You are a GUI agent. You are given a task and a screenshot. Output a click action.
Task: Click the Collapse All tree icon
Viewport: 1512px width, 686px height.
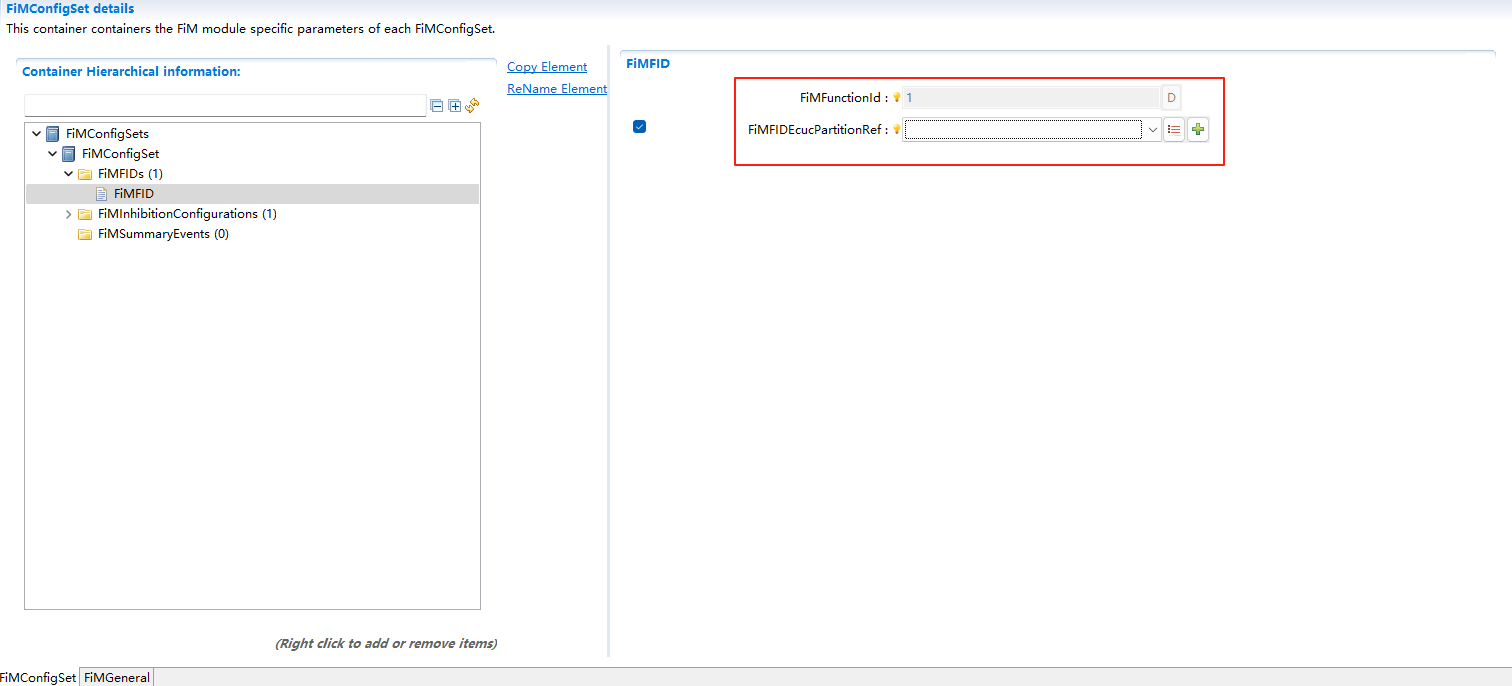pyautogui.click(x=436, y=105)
